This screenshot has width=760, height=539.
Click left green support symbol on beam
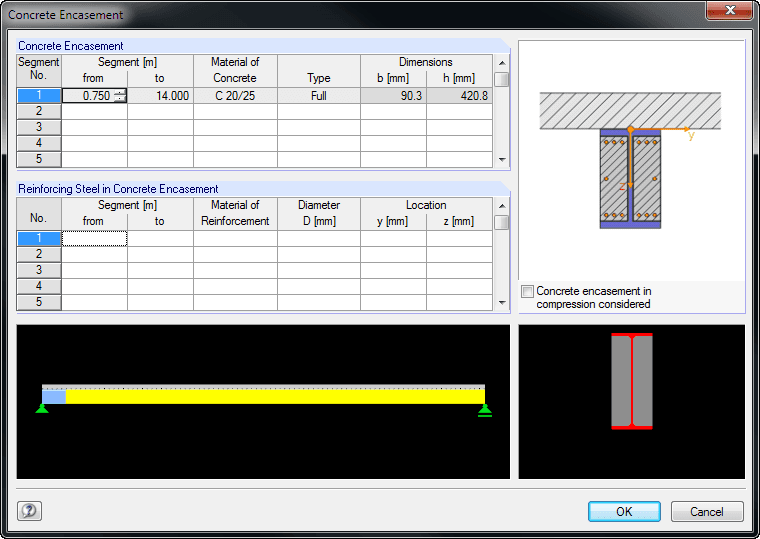[x=42, y=409]
